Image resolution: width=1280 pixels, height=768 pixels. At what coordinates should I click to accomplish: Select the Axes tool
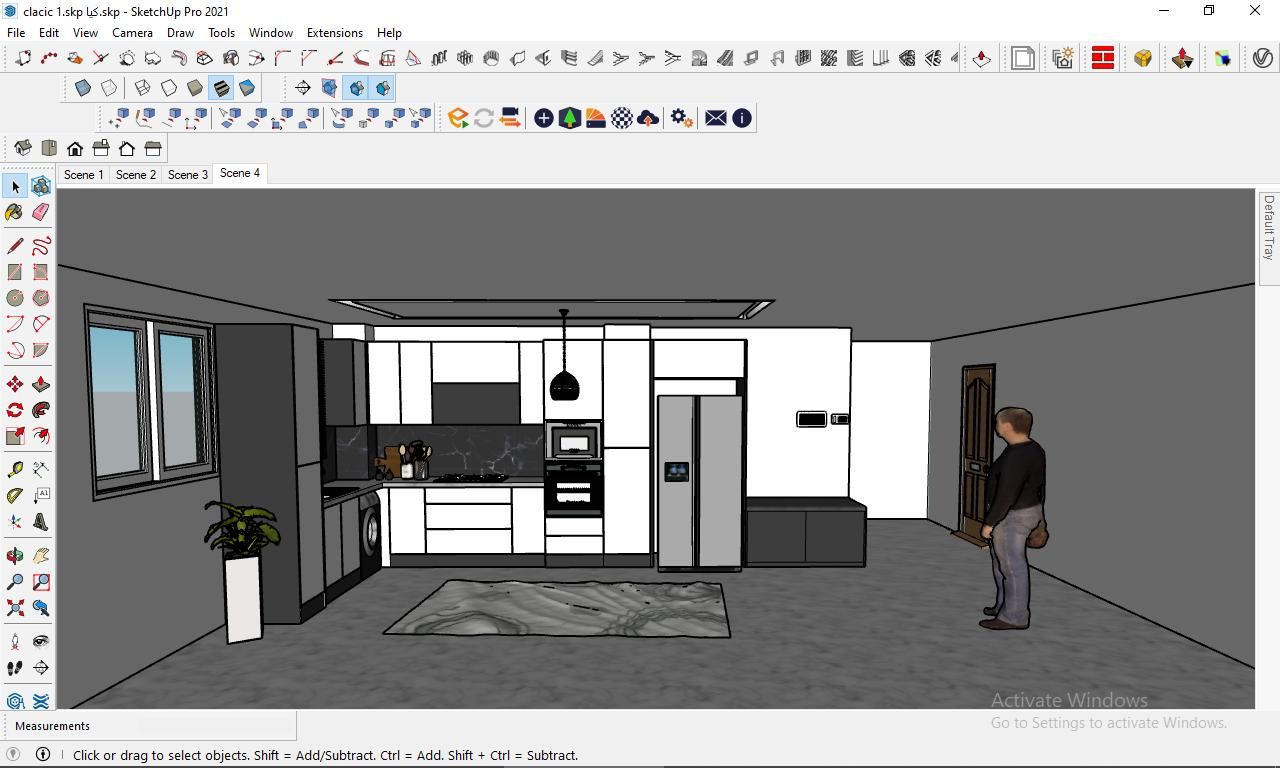tap(15, 521)
